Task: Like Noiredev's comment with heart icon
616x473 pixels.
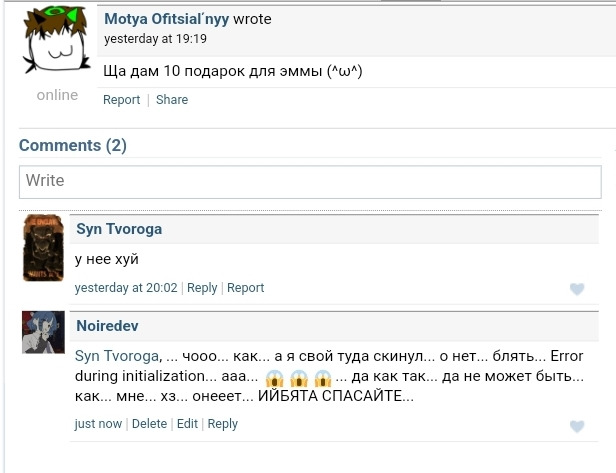Action: tap(576, 426)
